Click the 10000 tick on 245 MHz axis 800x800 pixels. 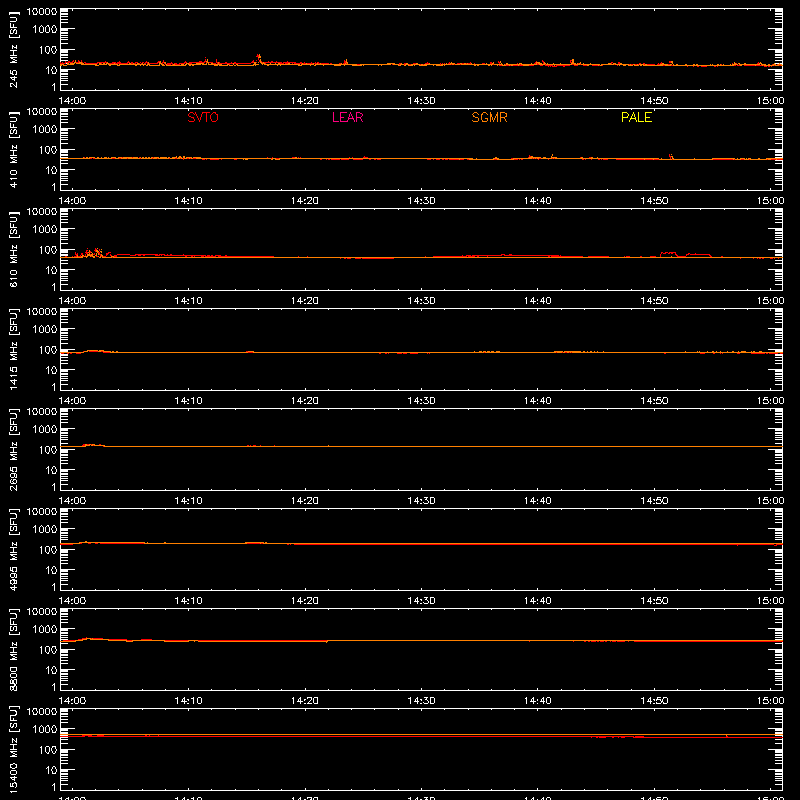pos(42,12)
